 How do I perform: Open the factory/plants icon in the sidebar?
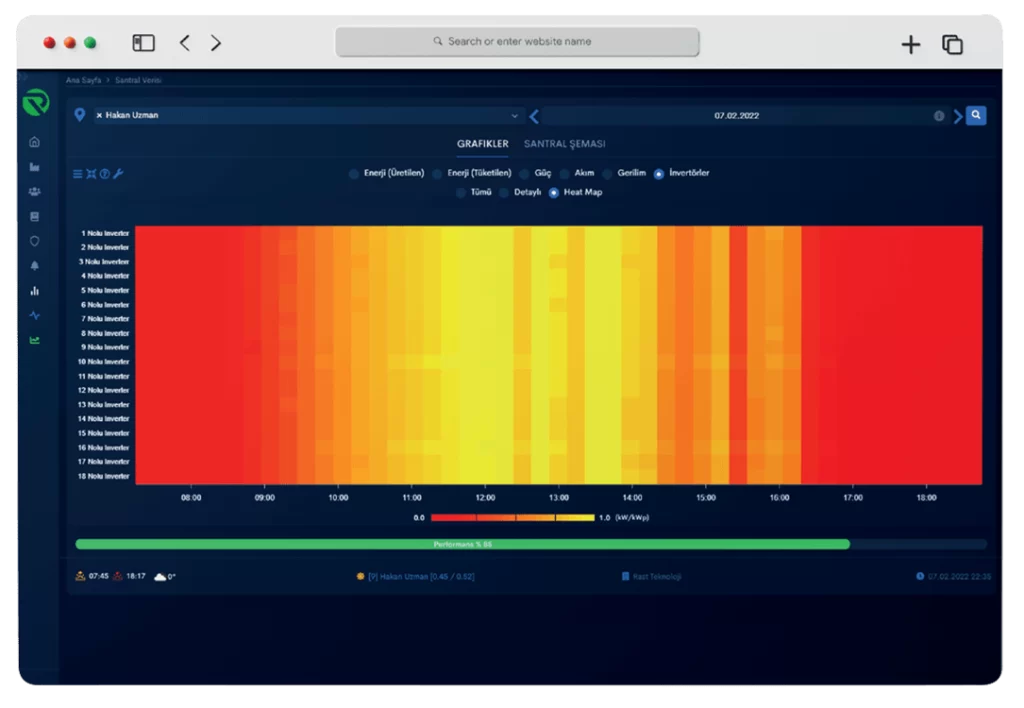[35, 167]
